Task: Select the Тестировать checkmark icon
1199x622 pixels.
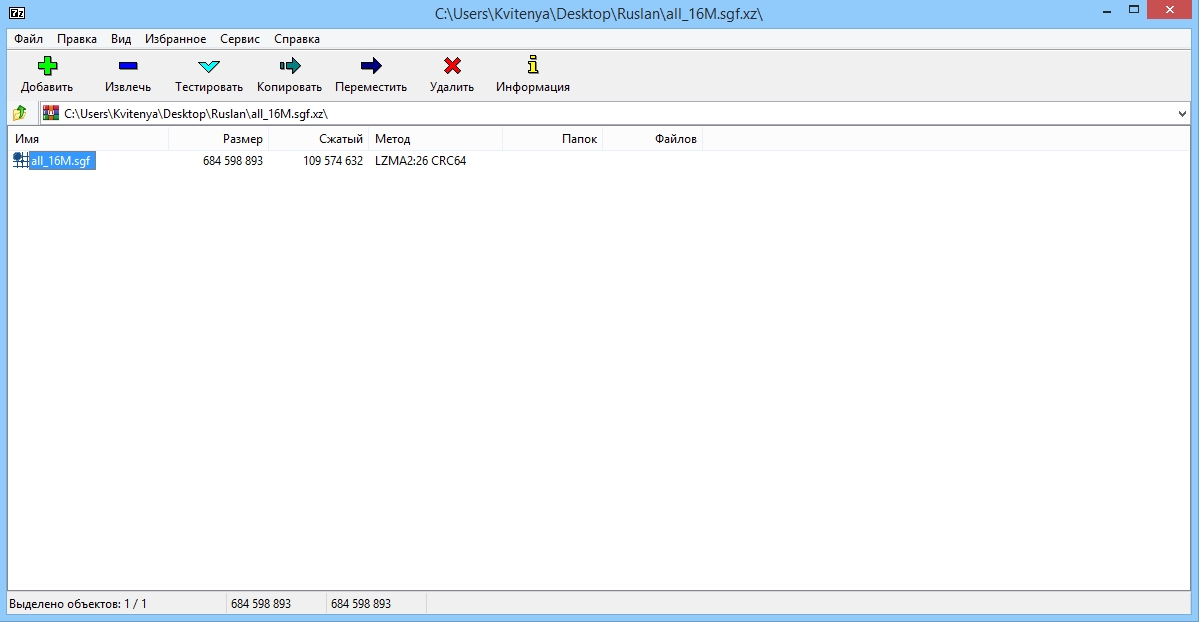Action: (x=207, y=66)
